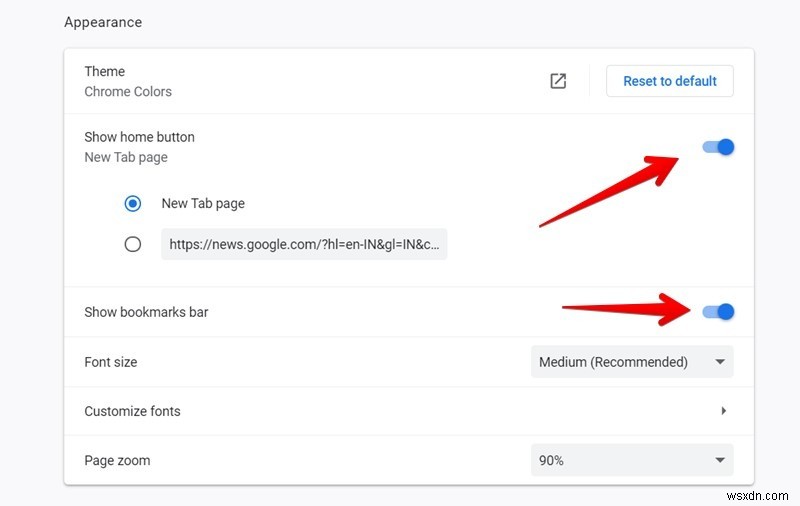Click the Show bookmarks bar label
800x506 pixels.
pyautogui.click(x=146, y=312)
